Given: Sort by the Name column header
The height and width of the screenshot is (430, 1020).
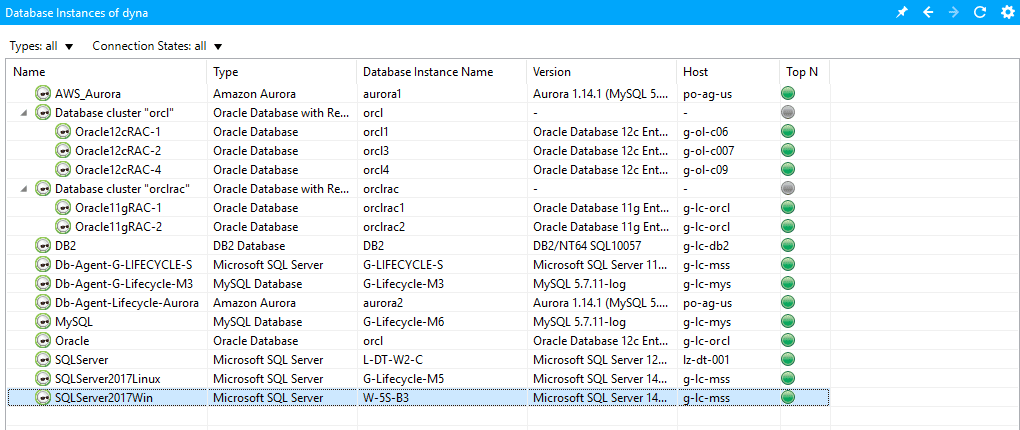Looking at the screenshot, I should pyautogui.click(x=106, y=72).
